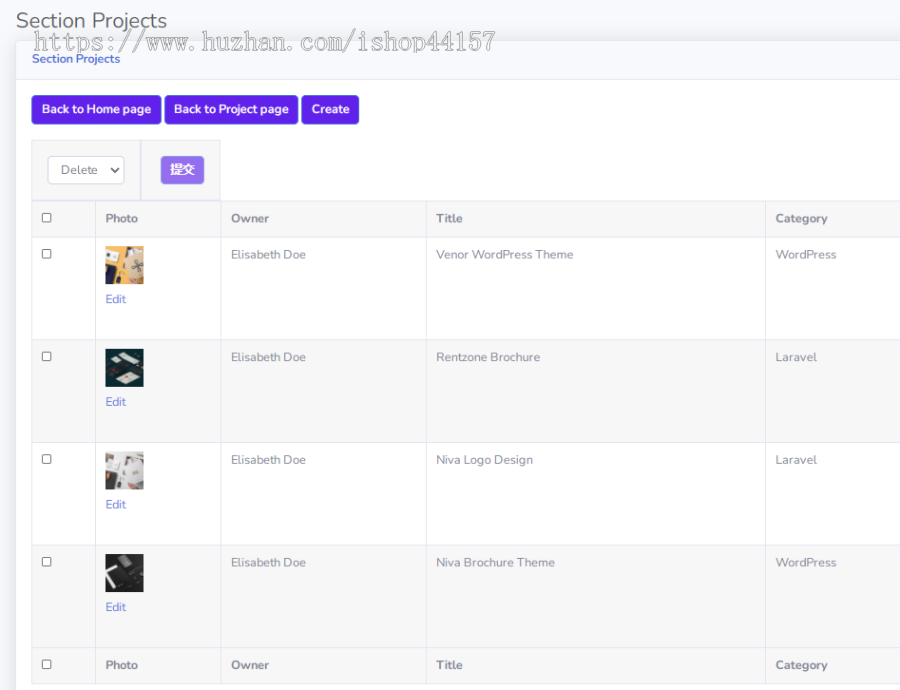Click the top Owner column header
The image size is (900, 690).
point(250,218)
